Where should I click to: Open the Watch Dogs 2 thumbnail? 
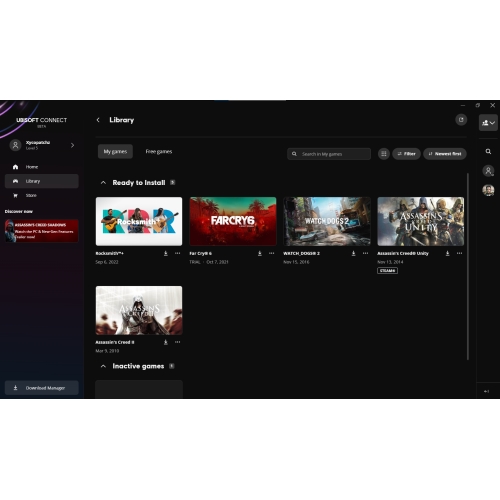tap(327, 221)
